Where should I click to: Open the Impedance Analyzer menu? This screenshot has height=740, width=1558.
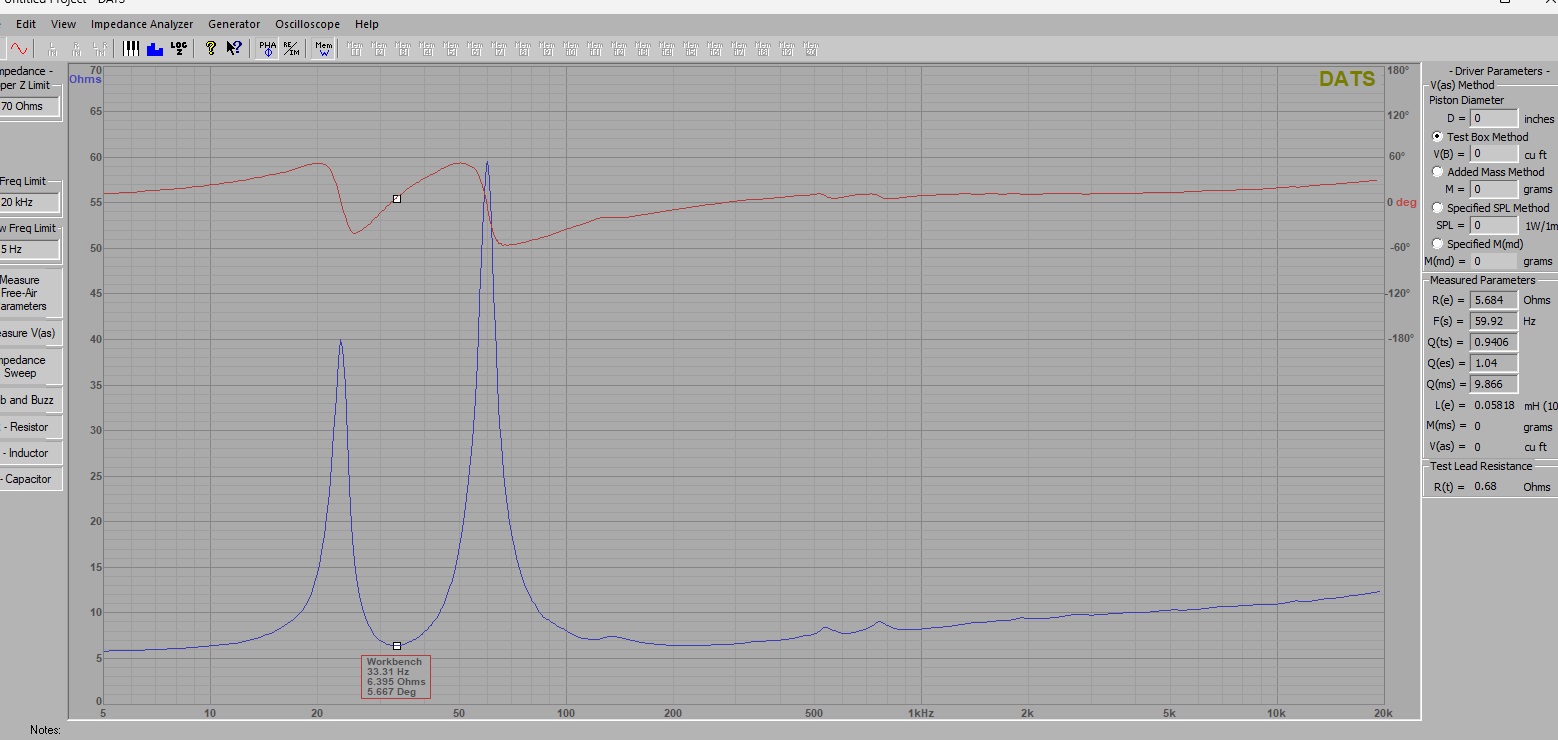click(142, 24)
